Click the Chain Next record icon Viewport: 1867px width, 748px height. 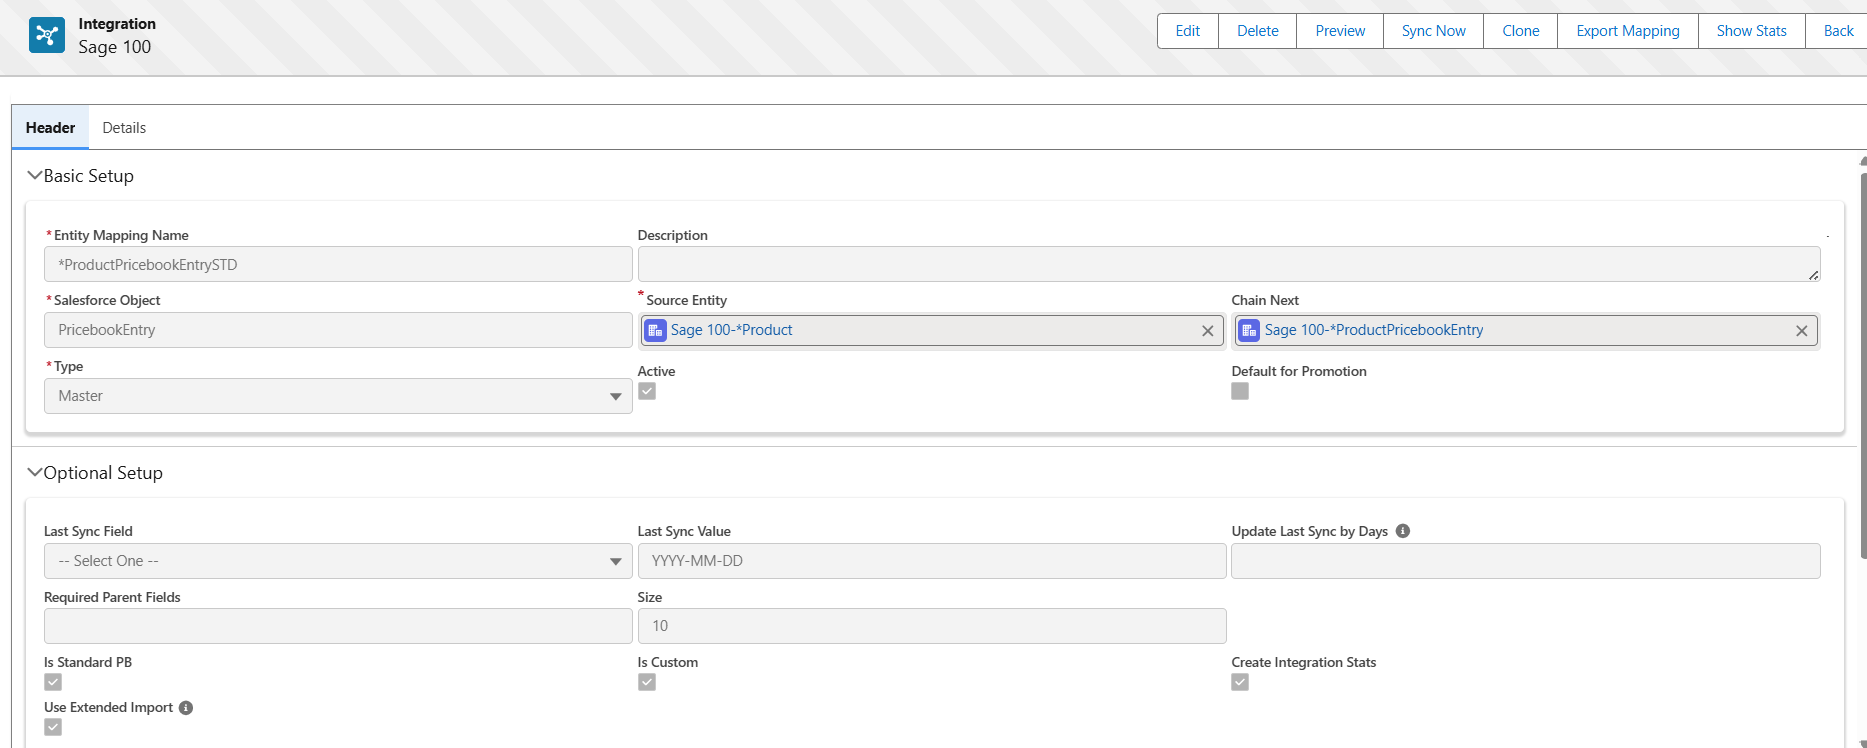(1249, 330)
